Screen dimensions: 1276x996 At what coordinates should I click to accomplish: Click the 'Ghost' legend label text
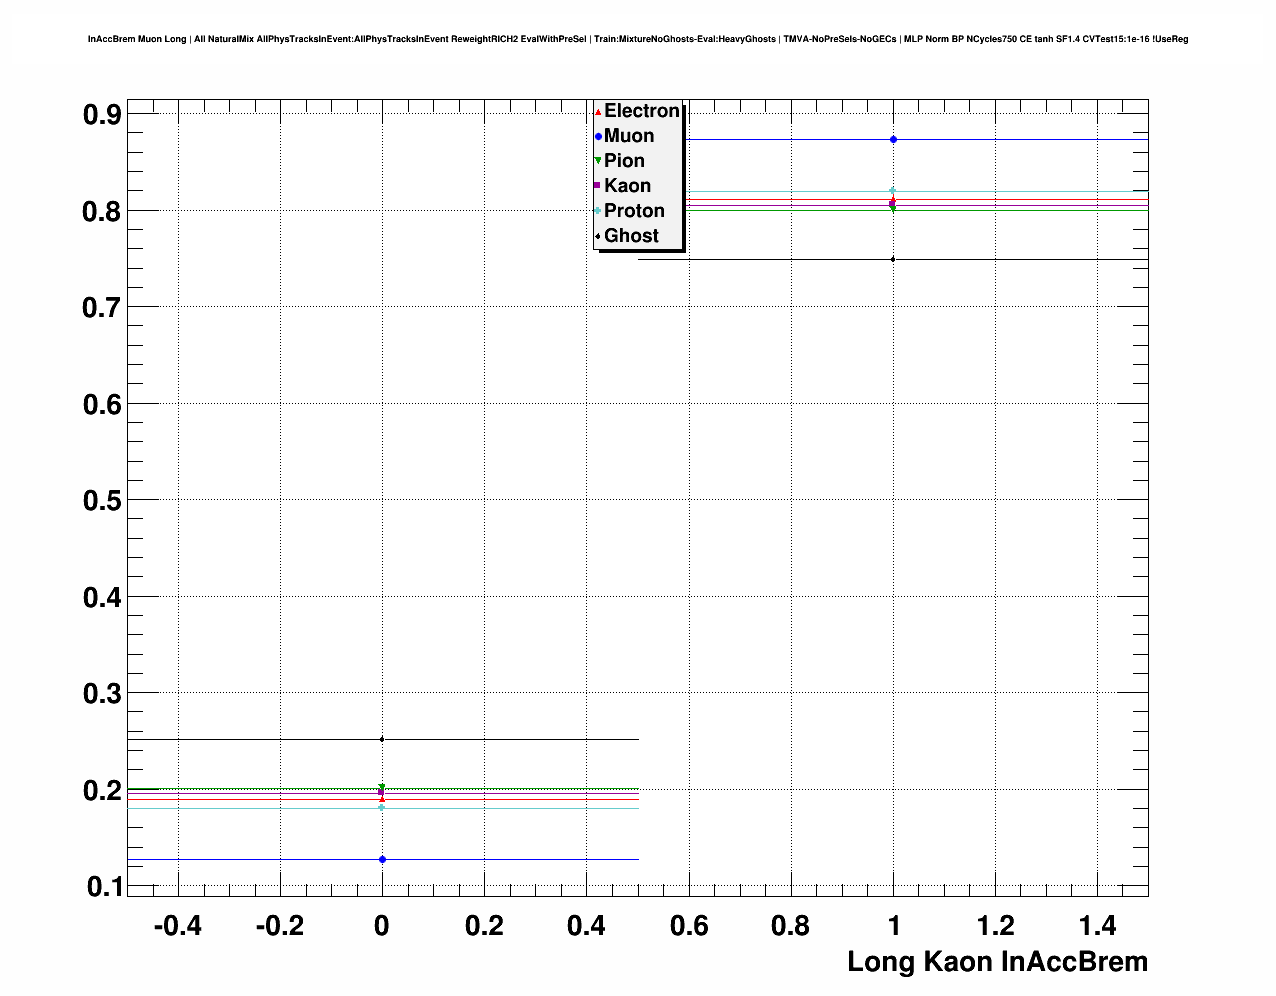(631, 236)
